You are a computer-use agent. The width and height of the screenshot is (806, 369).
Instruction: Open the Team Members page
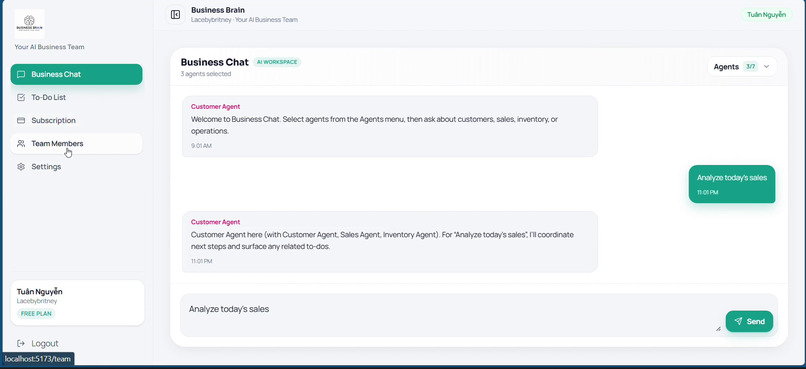coord(77,143)
